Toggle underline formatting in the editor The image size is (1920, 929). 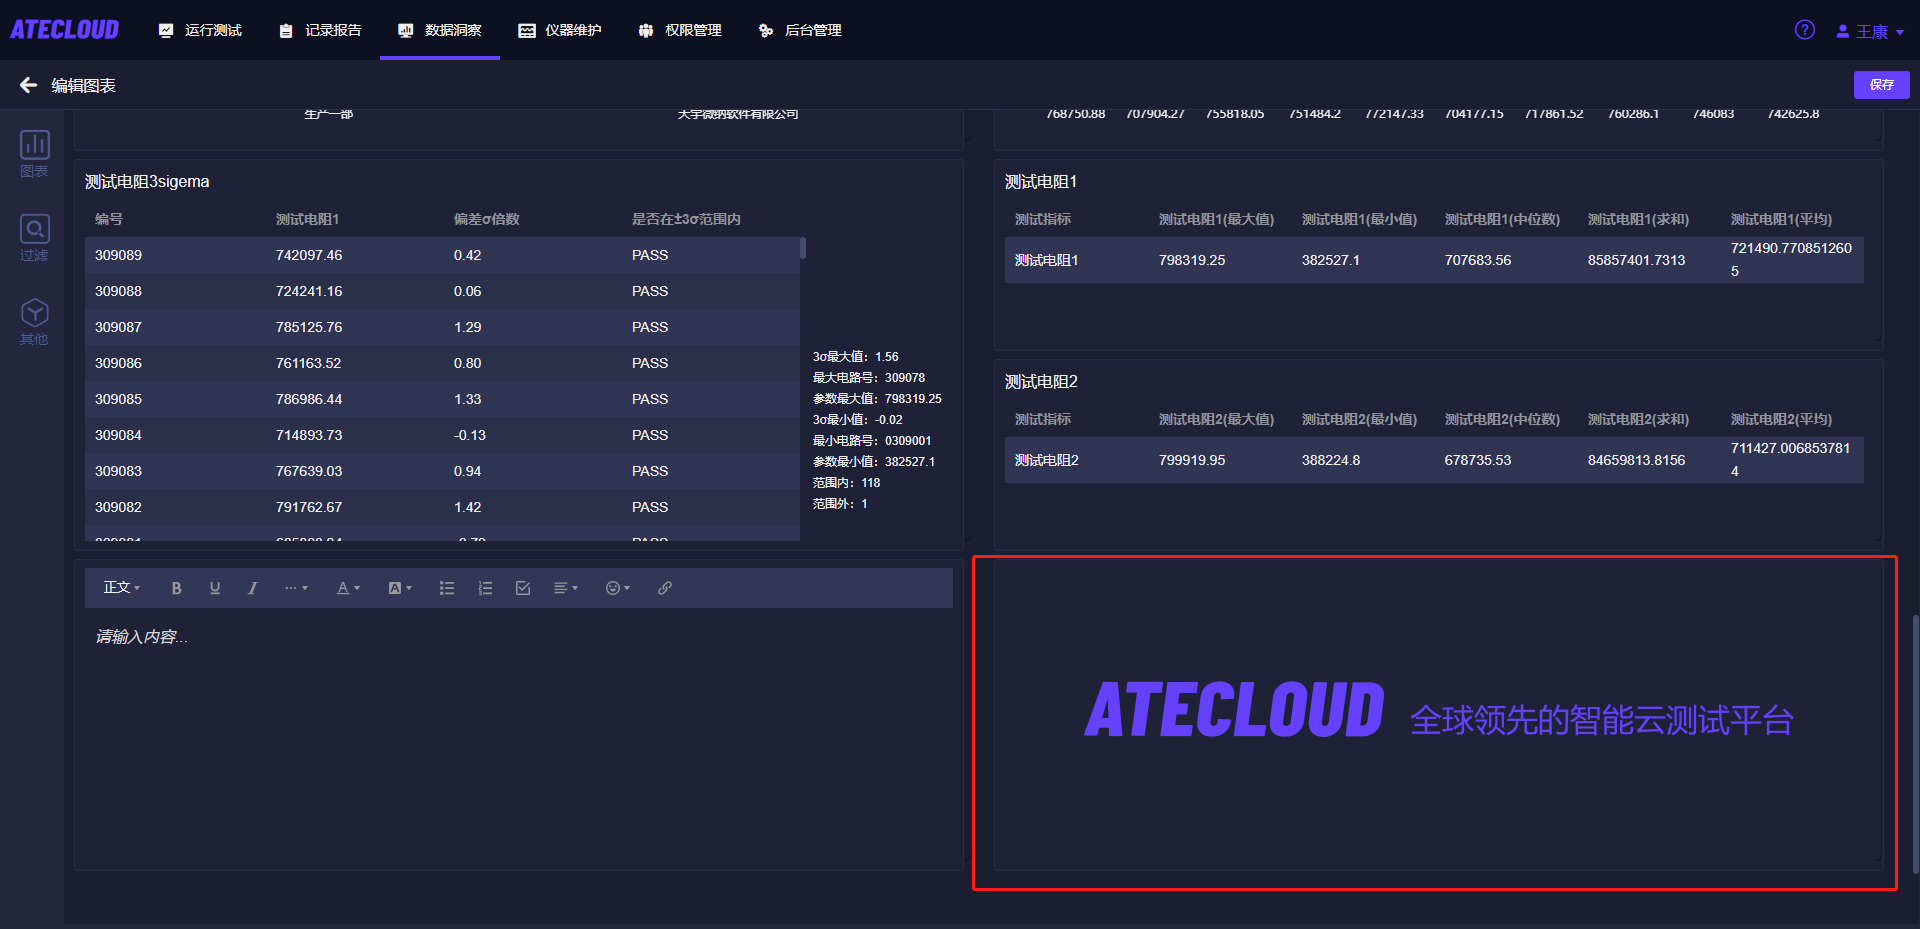tap(214, 588)
